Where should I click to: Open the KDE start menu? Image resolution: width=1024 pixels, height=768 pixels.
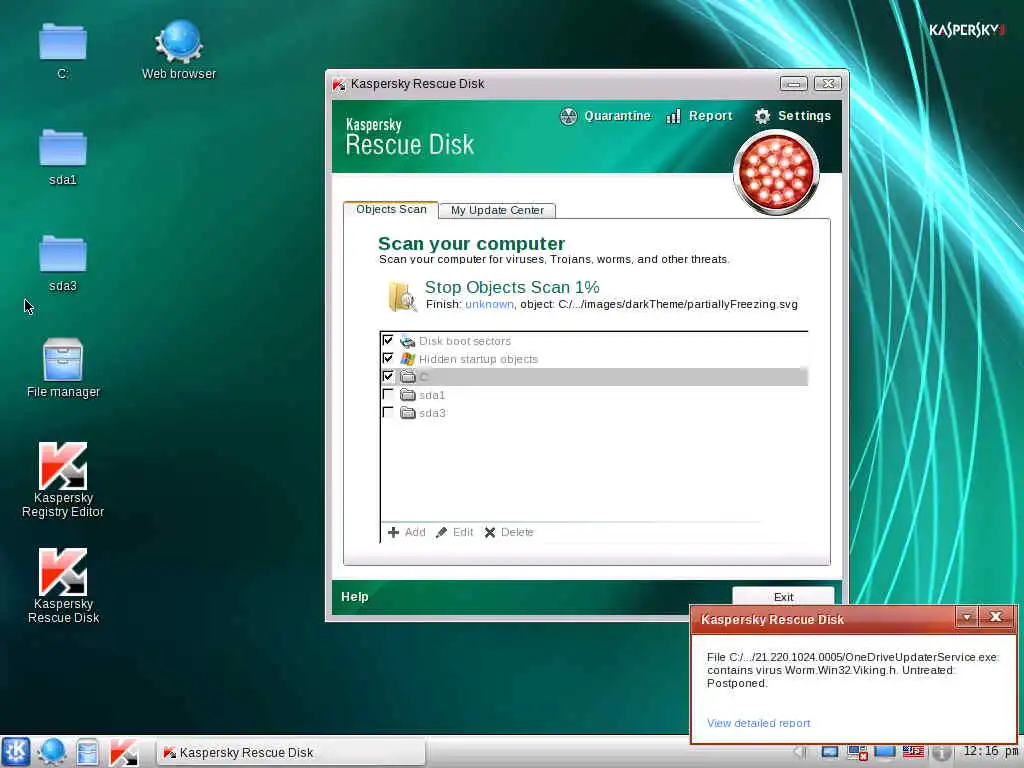[16, 752]
